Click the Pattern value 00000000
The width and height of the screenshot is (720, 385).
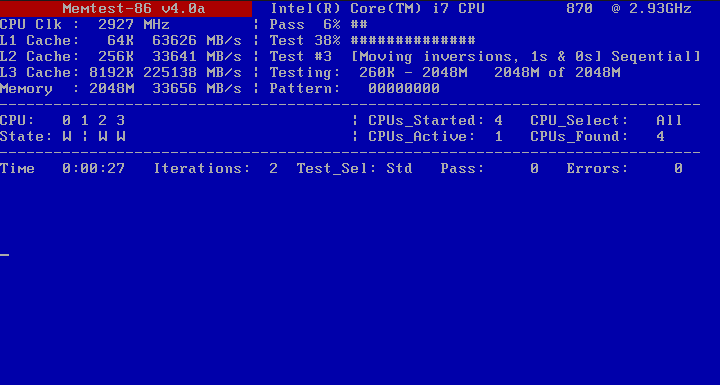[x=404, y=89]
